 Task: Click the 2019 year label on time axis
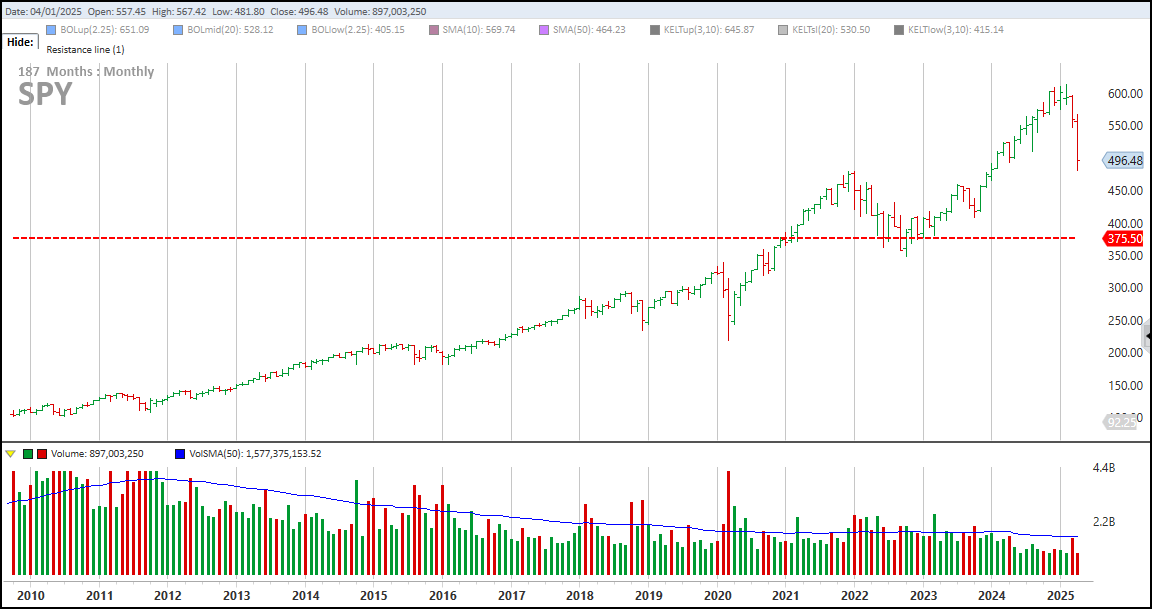[649, 594]
